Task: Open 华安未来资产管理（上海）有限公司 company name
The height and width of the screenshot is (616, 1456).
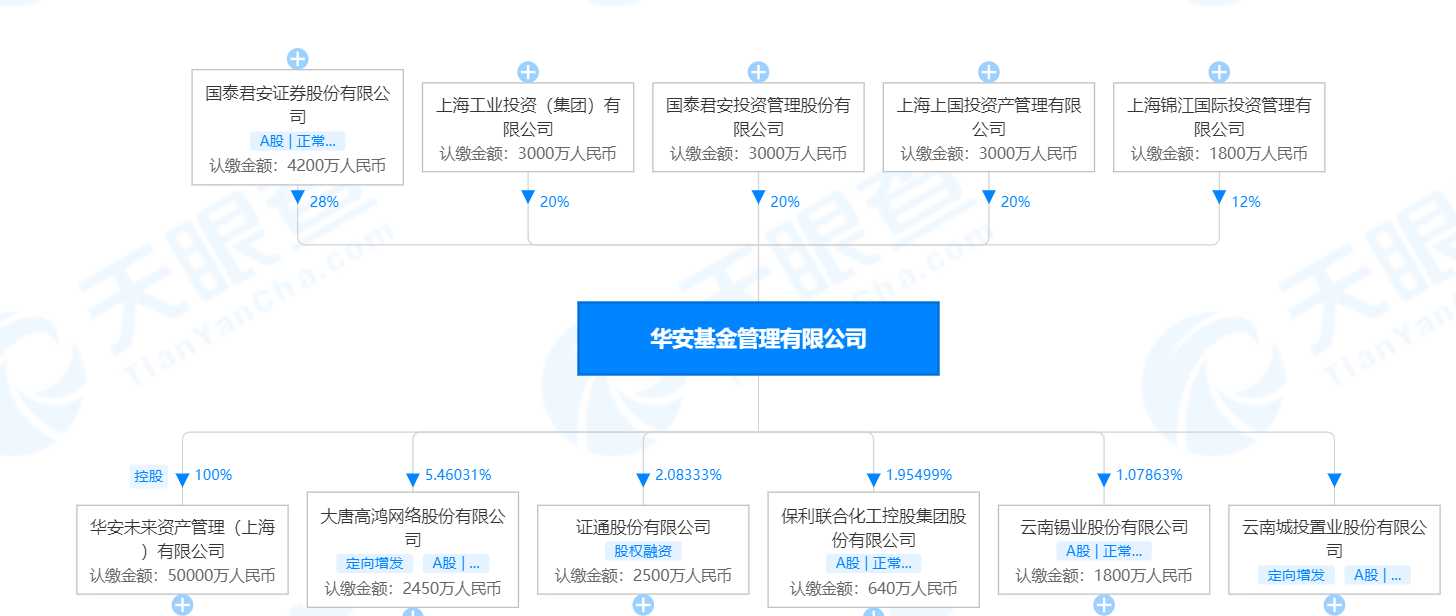Action: pos(182,539)
